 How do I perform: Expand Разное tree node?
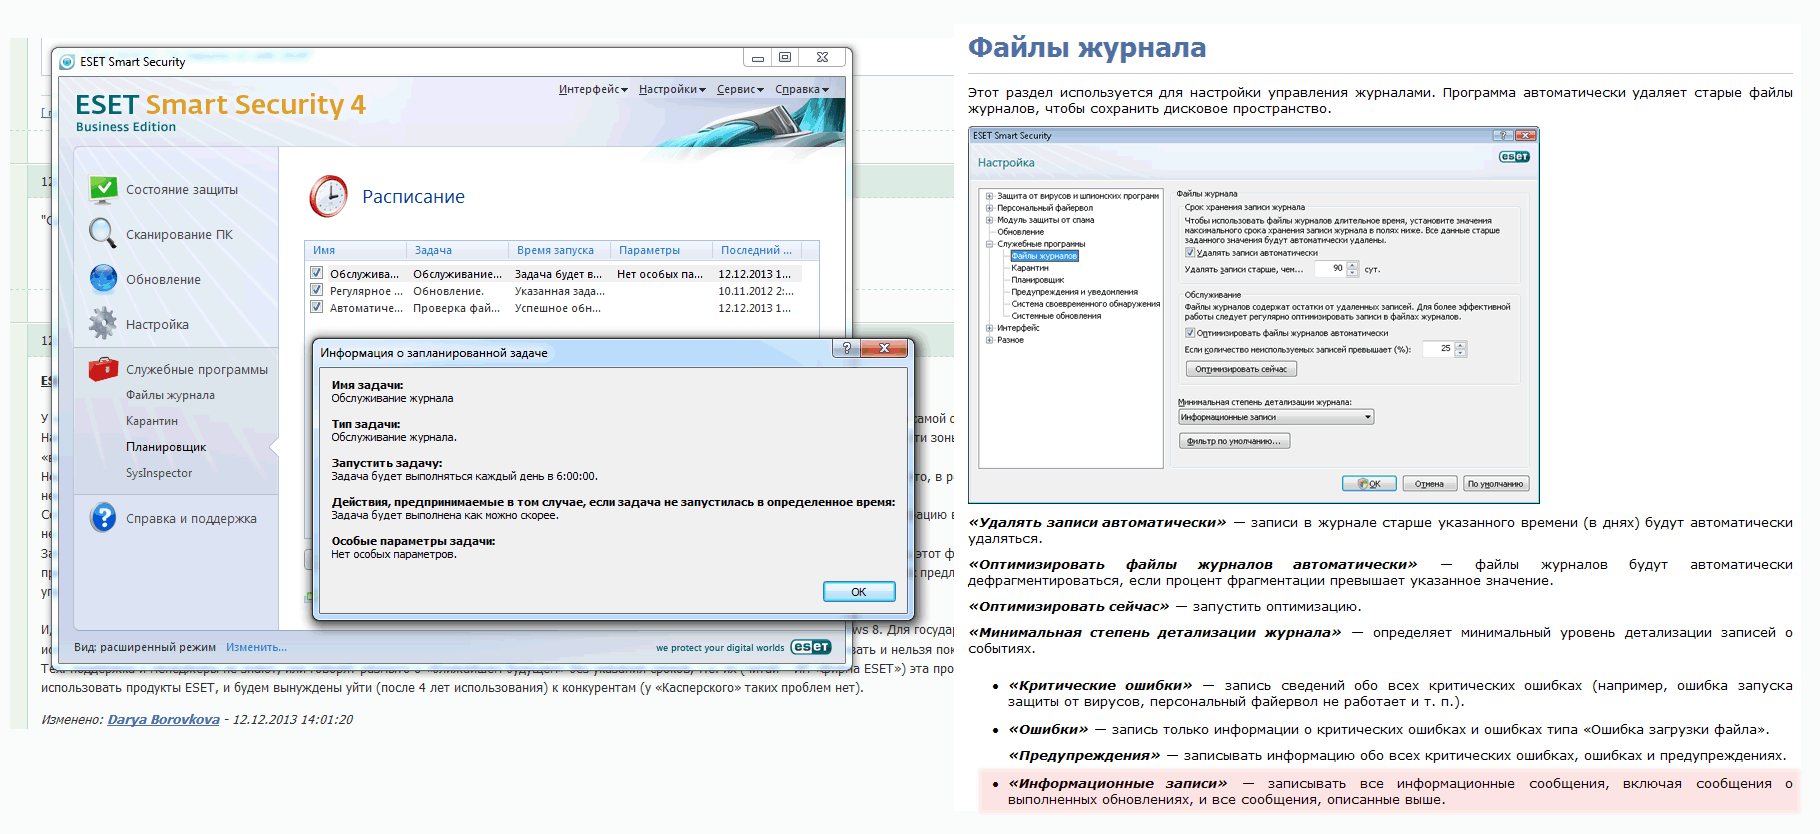[989, 340]
